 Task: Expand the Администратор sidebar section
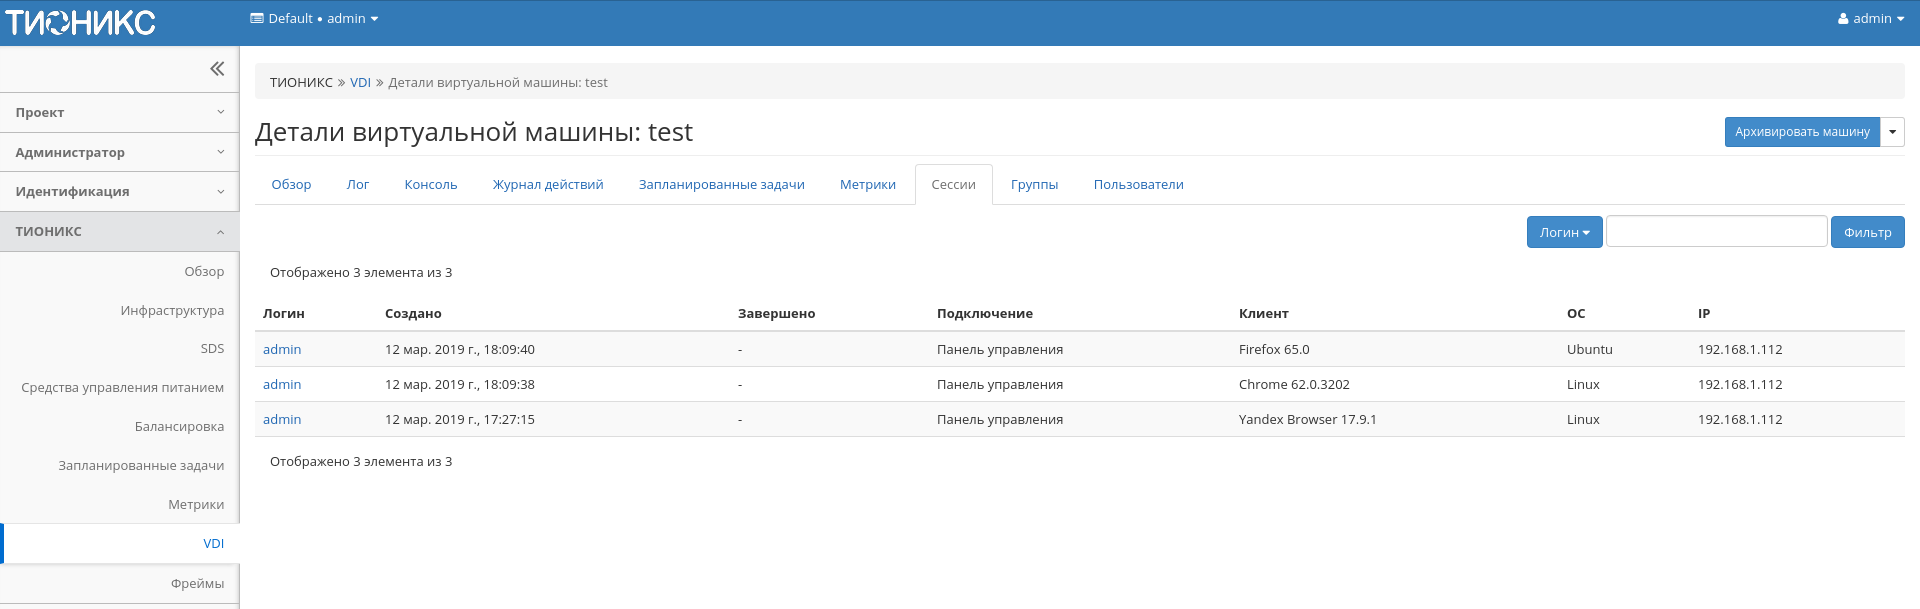119,152
